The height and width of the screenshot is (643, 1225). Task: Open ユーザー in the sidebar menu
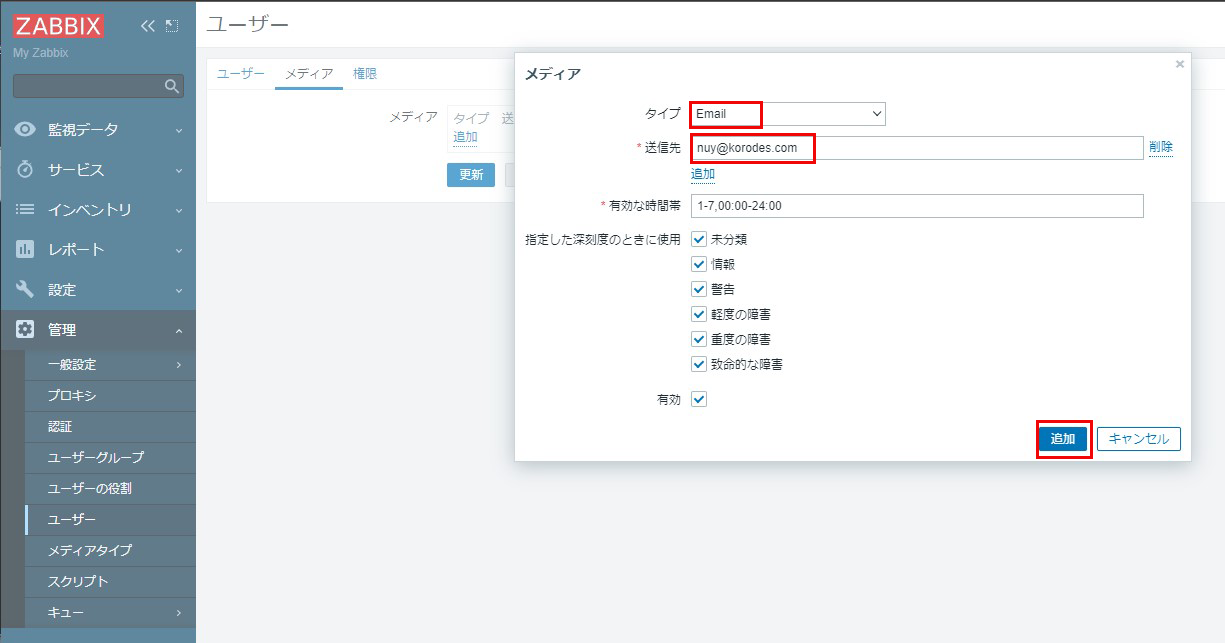tap(110, 520)
